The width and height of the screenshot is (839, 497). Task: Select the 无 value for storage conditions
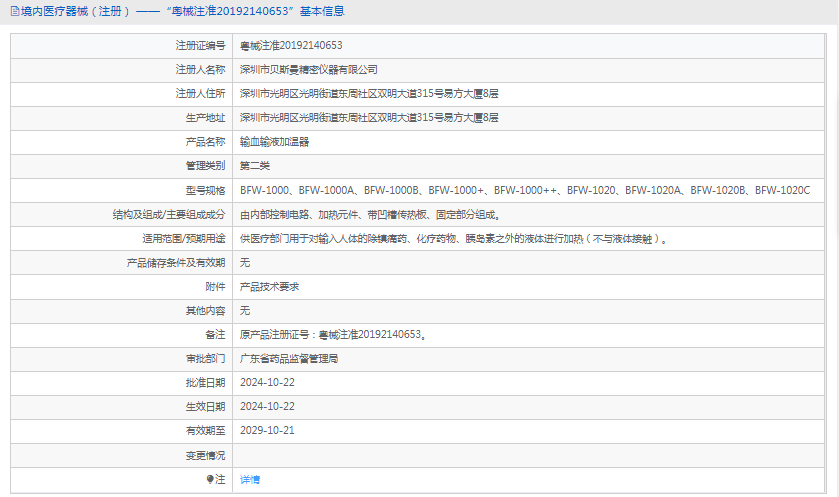[245, 263]
